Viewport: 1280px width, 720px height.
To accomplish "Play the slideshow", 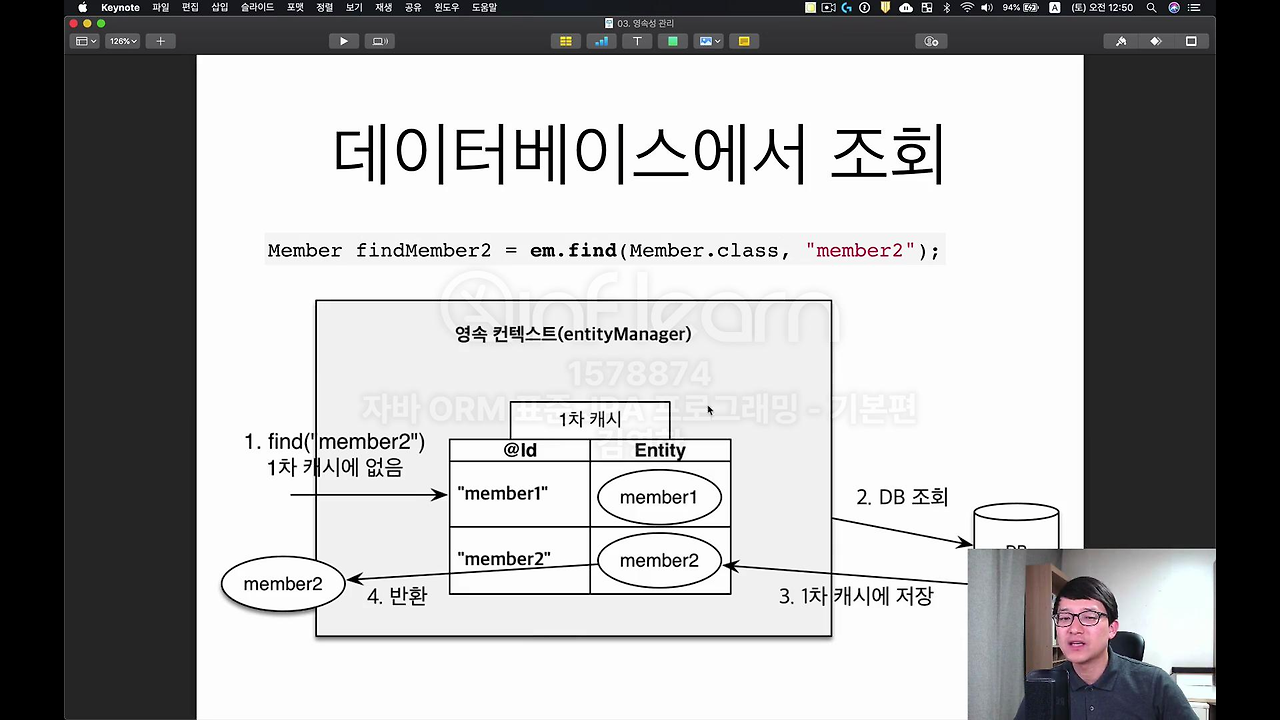I will point(344,41).
